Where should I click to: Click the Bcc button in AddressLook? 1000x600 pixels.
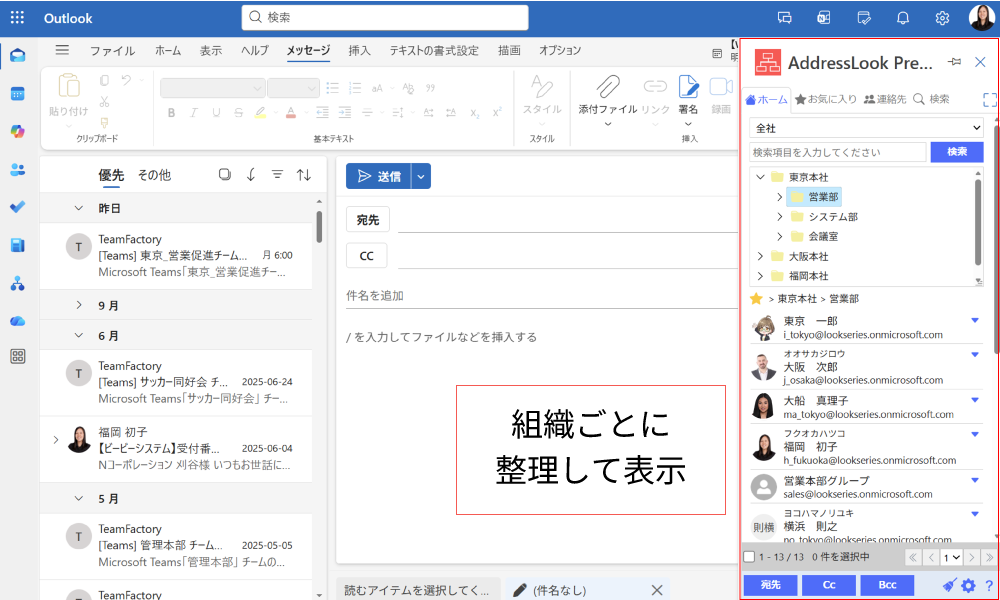[887, 585]
